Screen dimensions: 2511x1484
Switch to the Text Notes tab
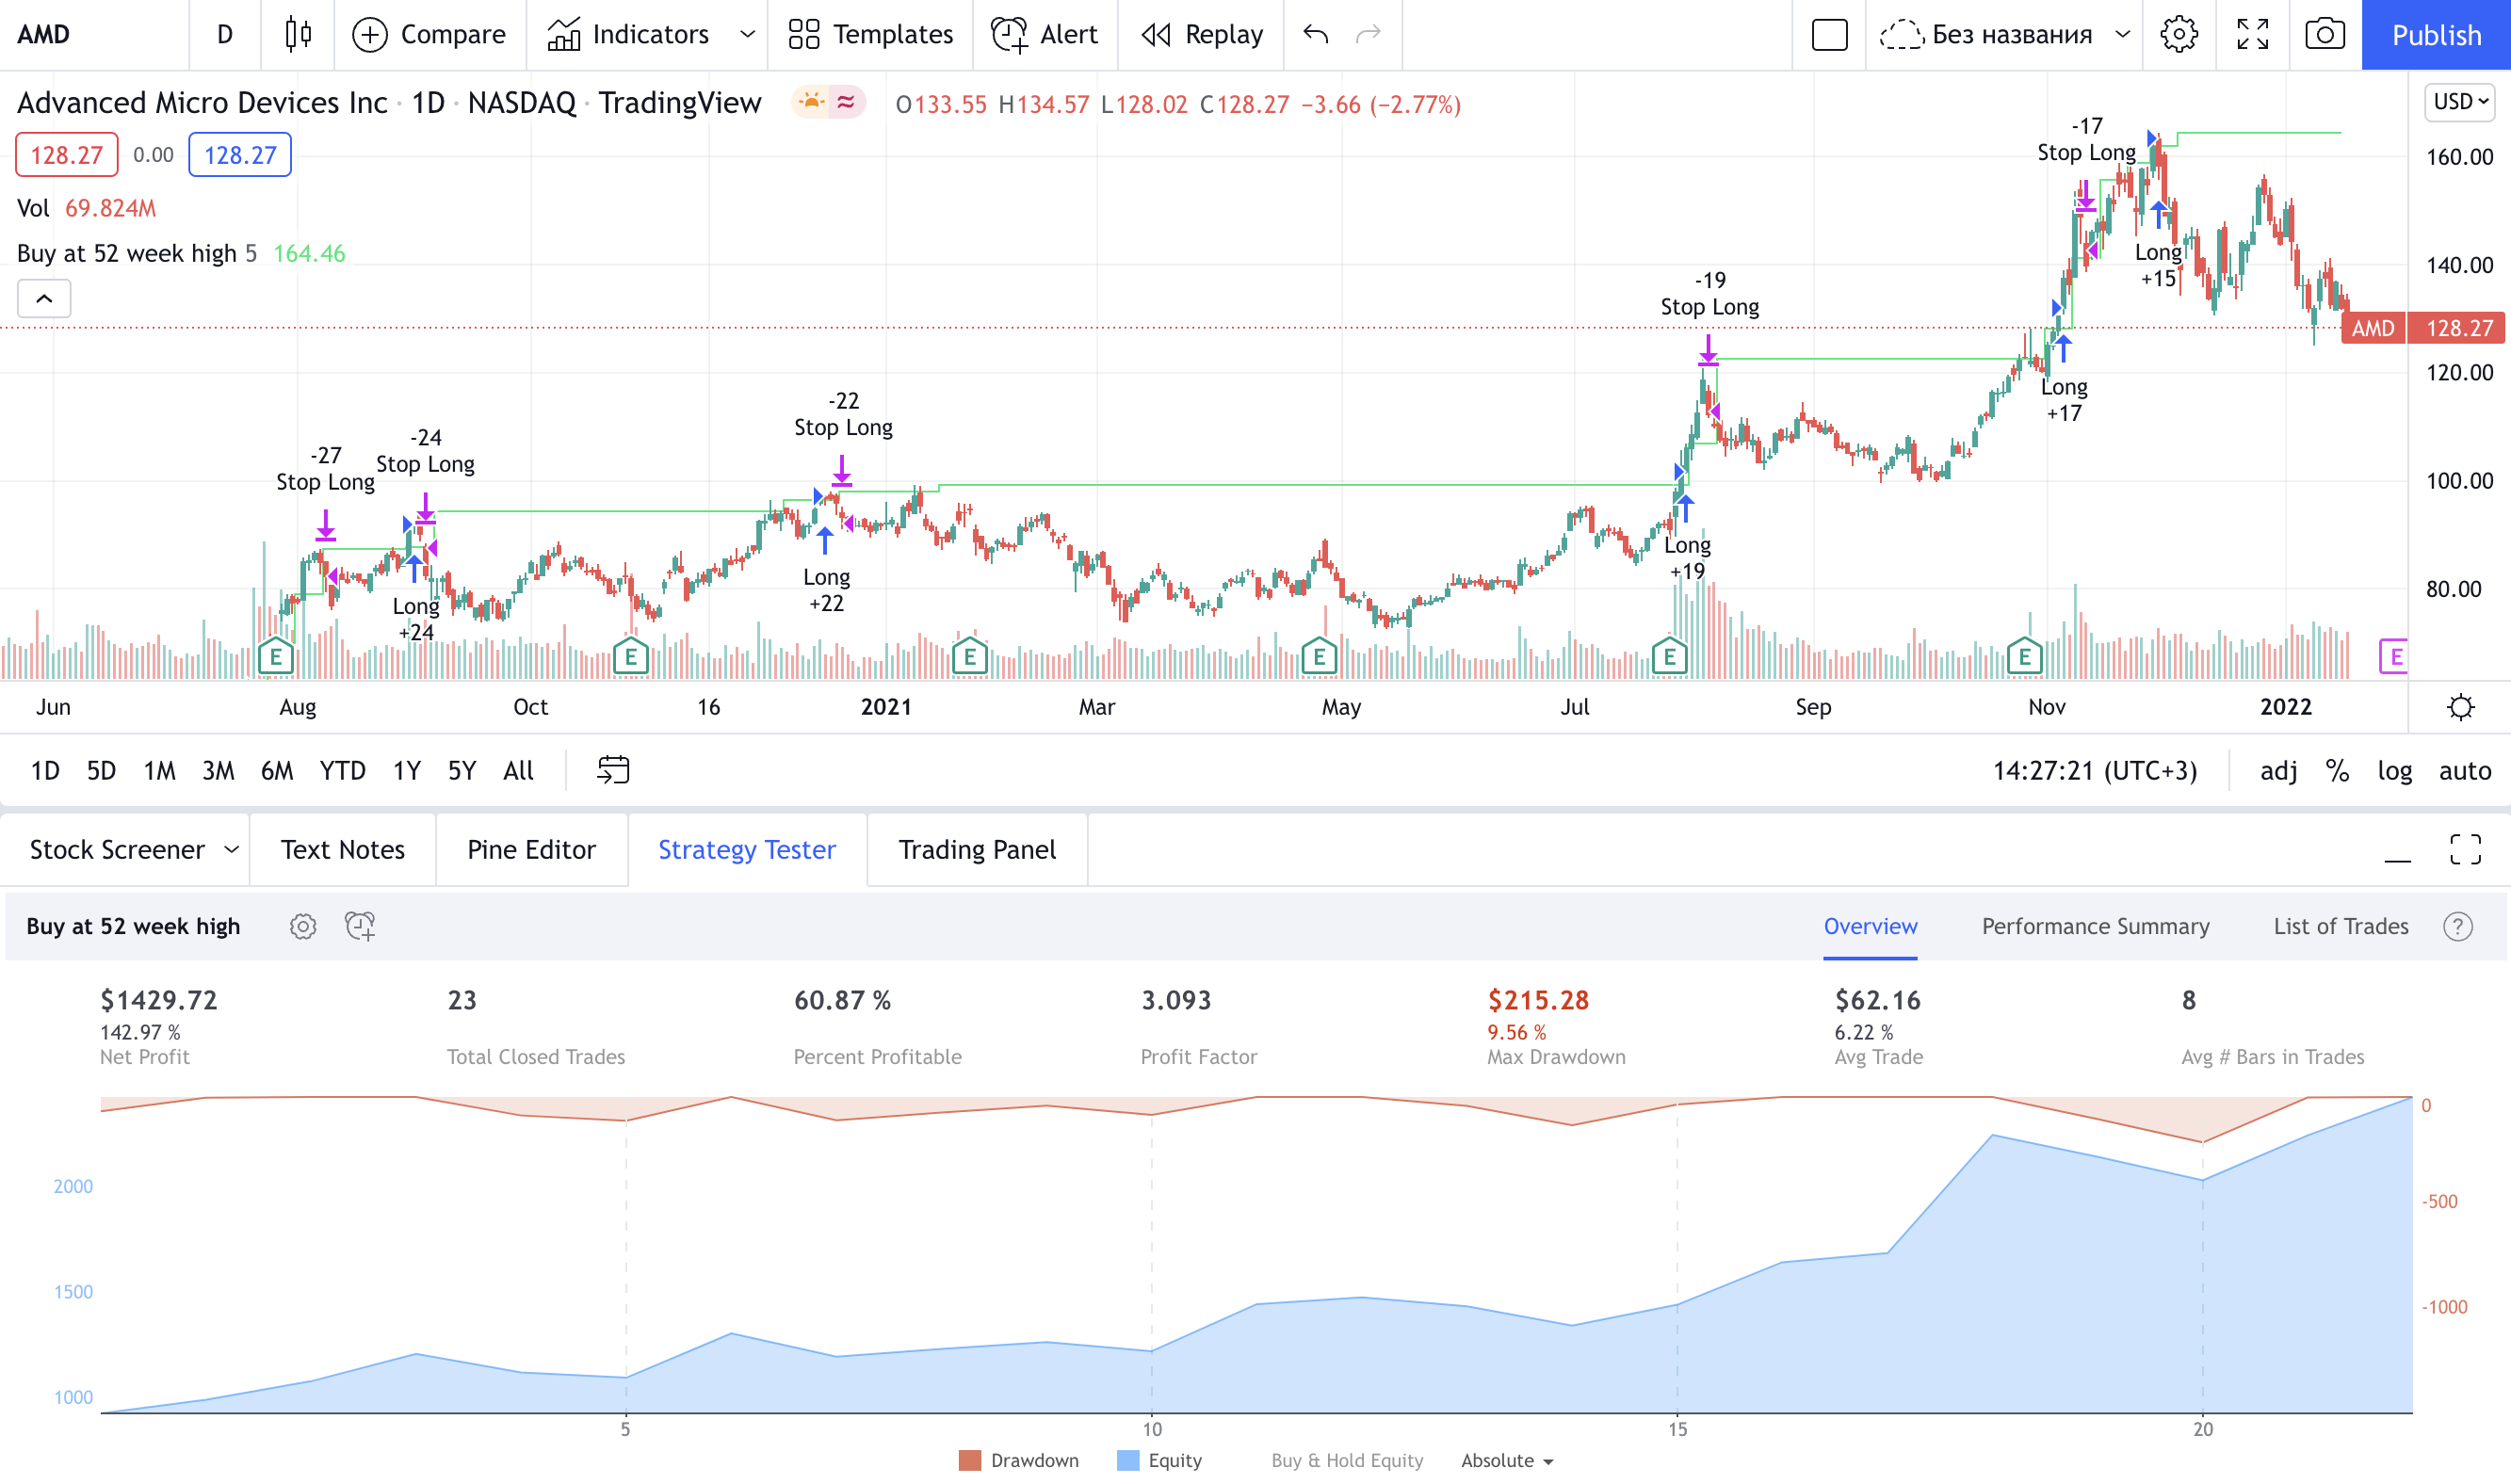pos(343,850)
